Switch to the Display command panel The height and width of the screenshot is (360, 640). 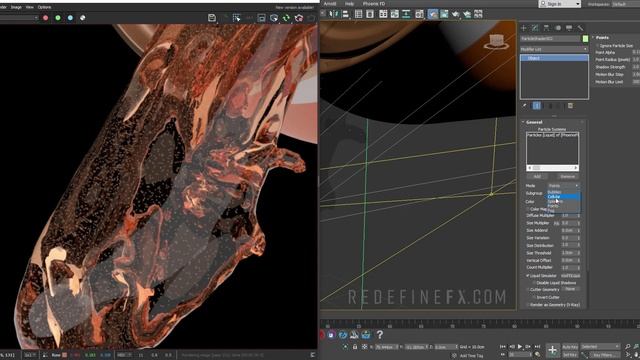click(x=569, y=28)
